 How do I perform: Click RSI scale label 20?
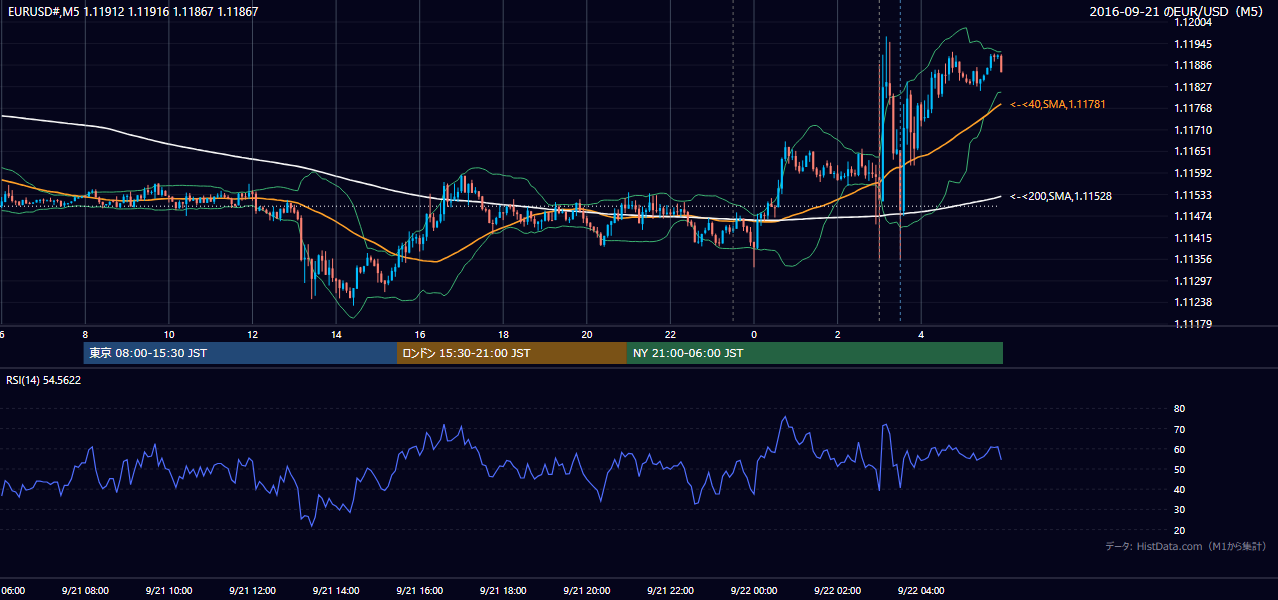pyautogui.click(x=1179, y=530)
